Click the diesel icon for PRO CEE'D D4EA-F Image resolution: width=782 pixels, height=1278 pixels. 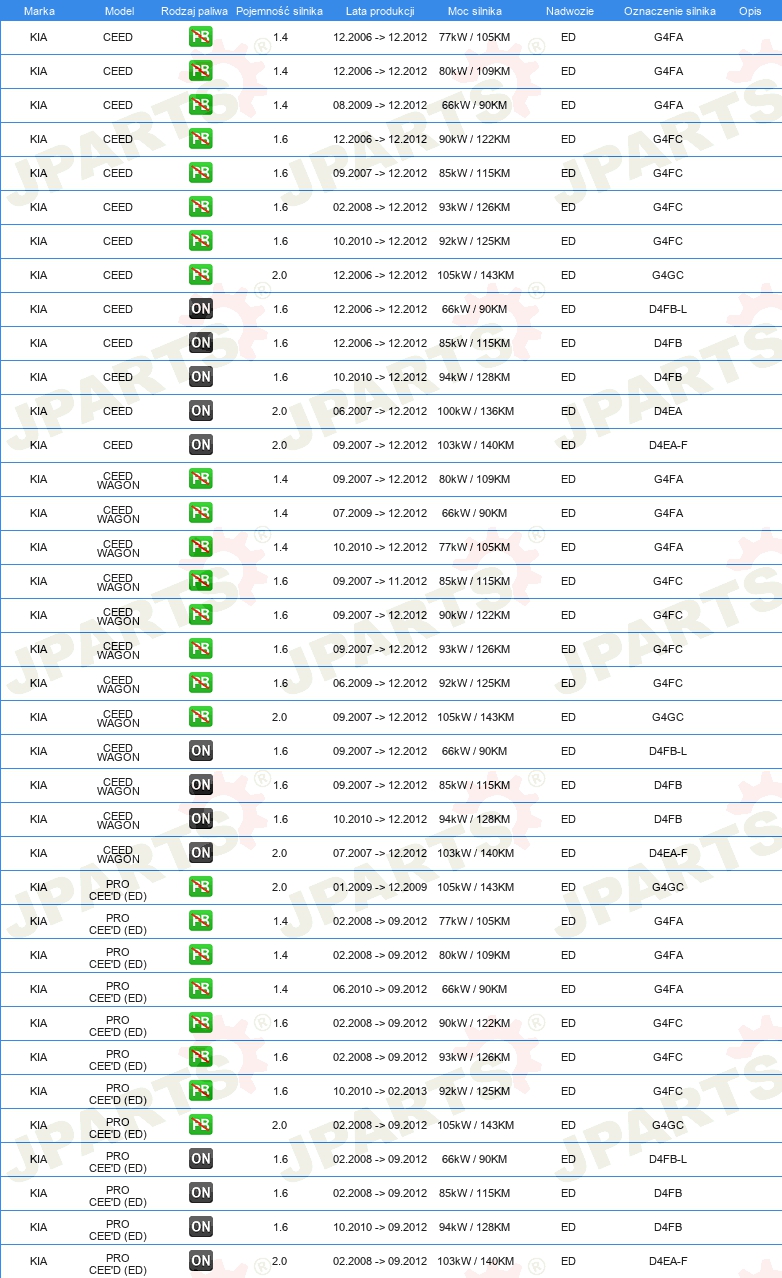(x=201, y=1261)
